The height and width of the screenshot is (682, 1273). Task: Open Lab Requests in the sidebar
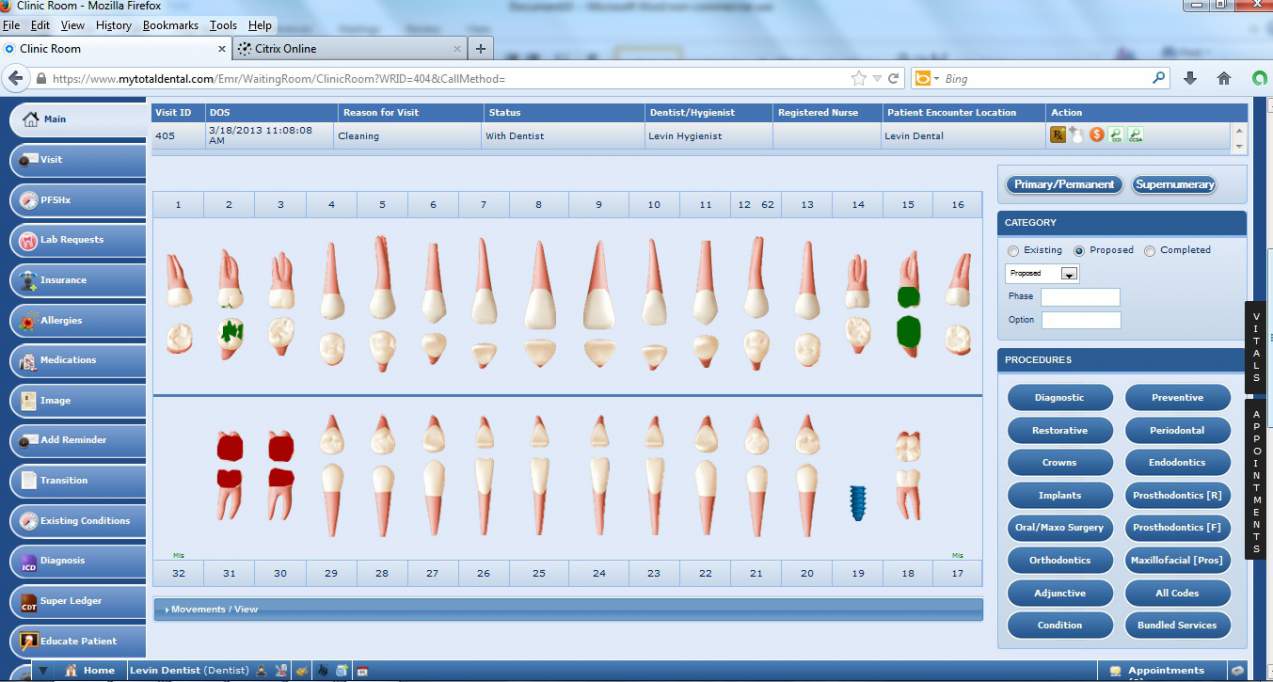tap(78, 240)
